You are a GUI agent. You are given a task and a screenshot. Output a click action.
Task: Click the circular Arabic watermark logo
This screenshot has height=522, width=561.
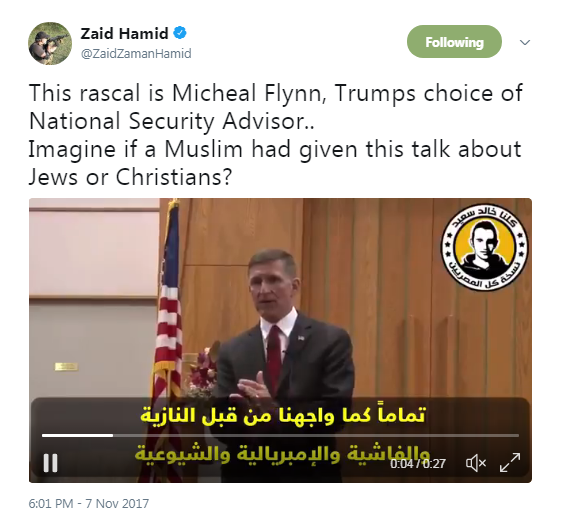(484, 247)
